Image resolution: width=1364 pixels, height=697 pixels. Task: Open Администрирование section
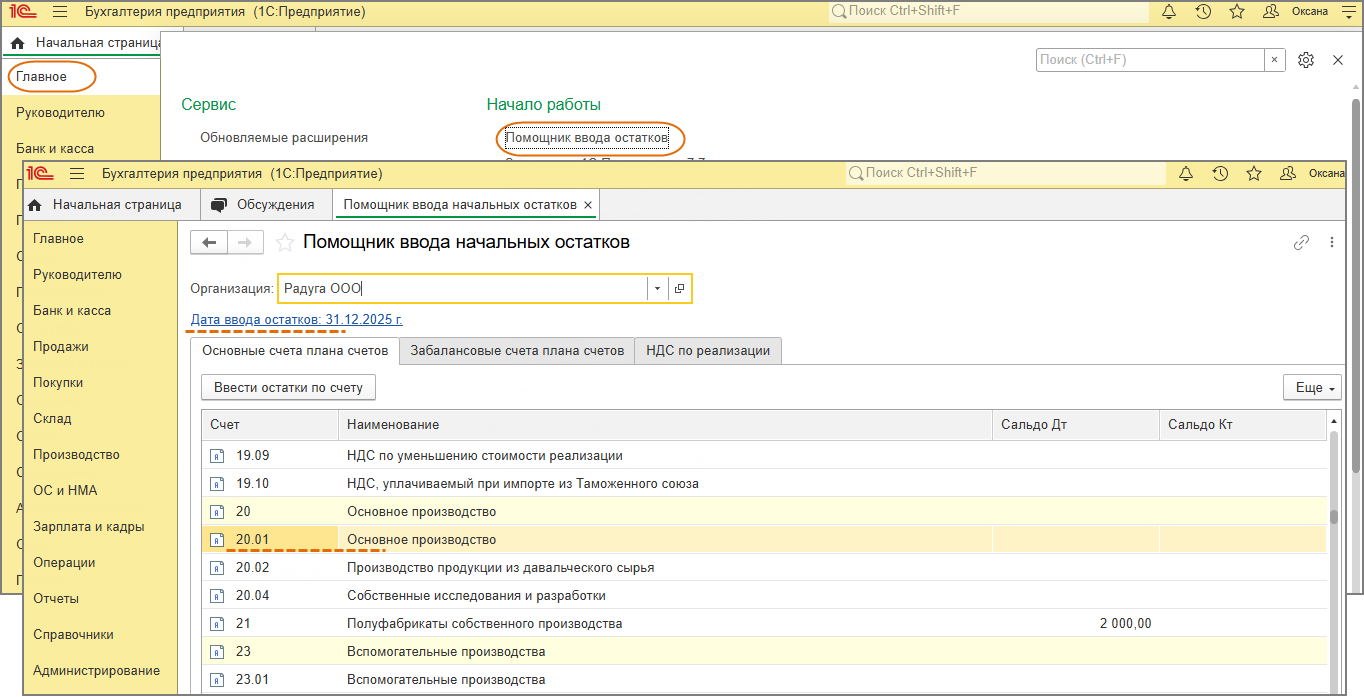pyautogui.click(x=96, y=671)
